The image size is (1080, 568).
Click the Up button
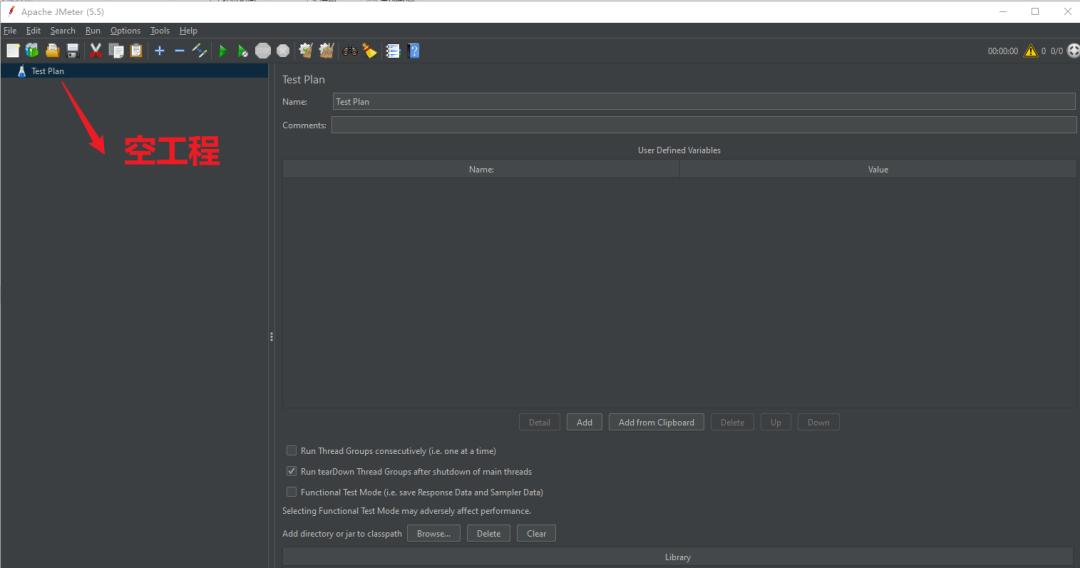coord(776,422)
